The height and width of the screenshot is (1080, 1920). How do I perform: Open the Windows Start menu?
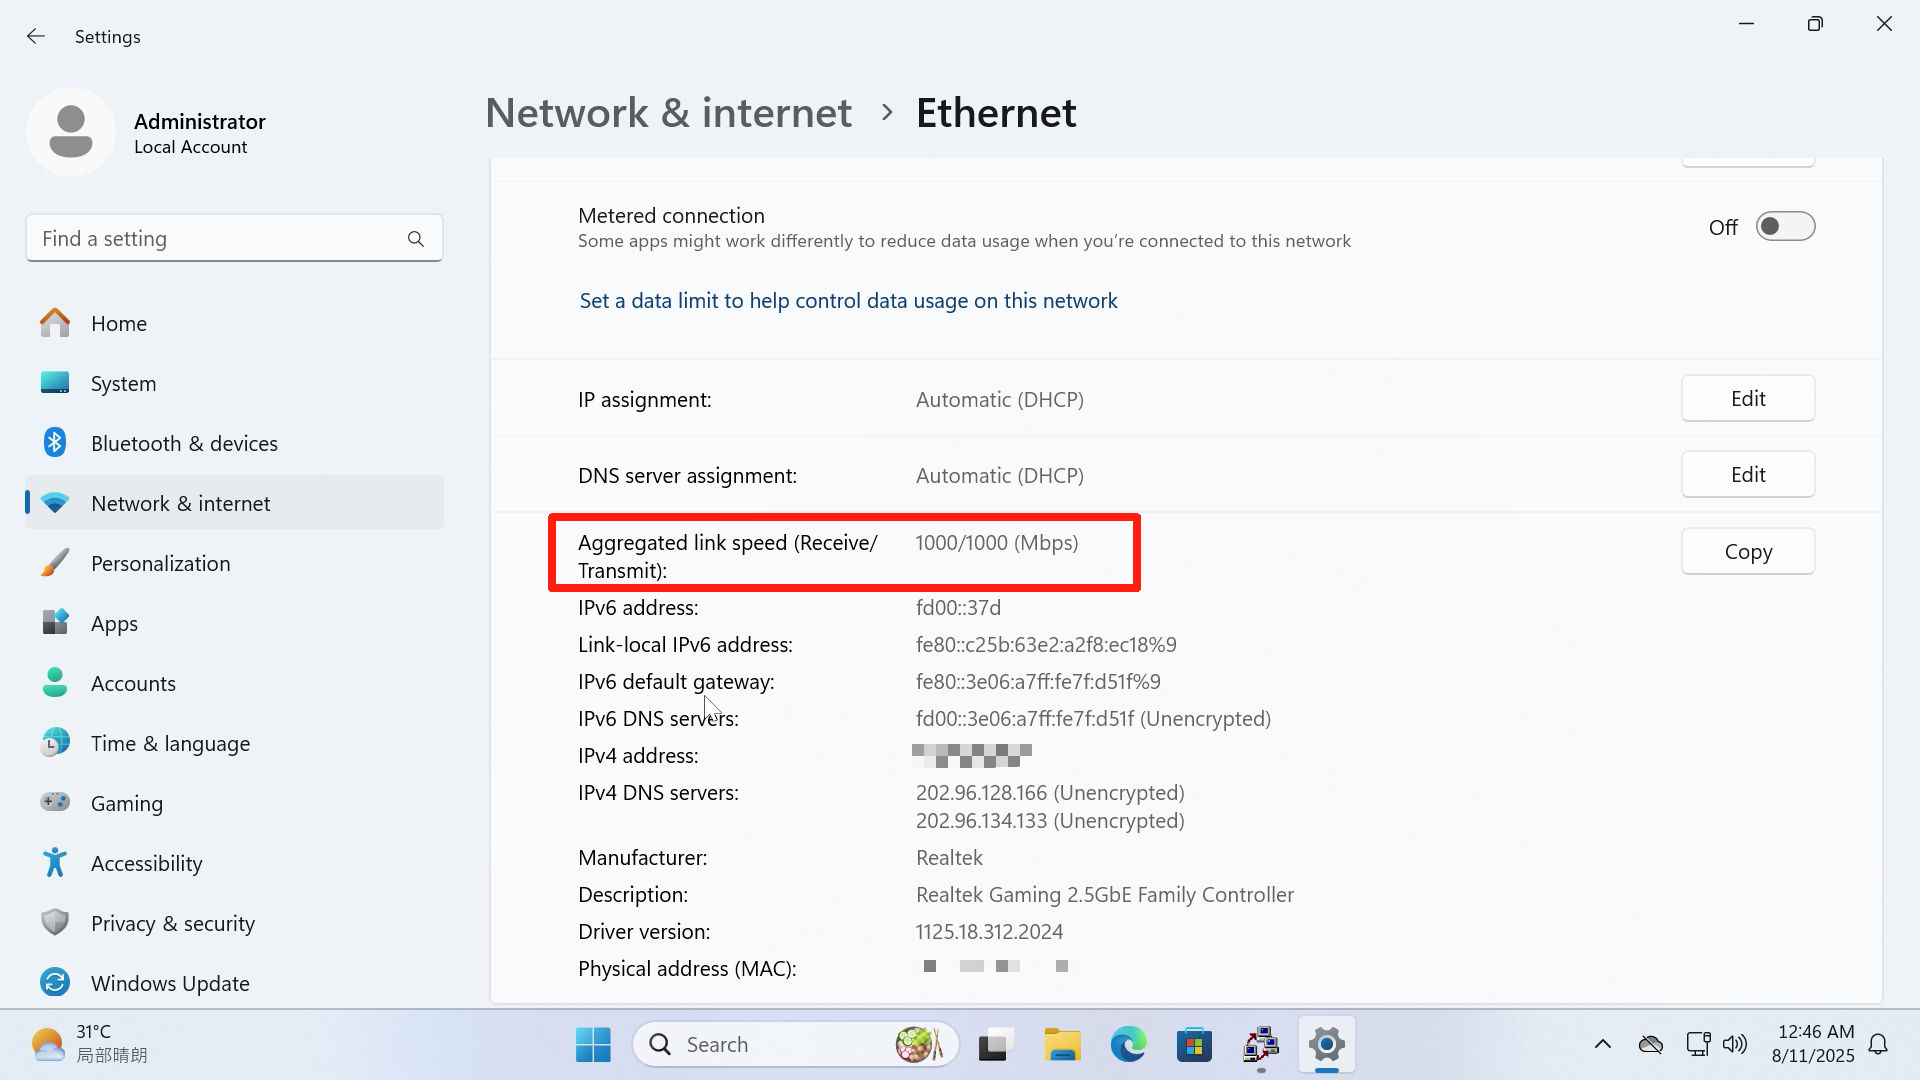(x=593, y=1044)
